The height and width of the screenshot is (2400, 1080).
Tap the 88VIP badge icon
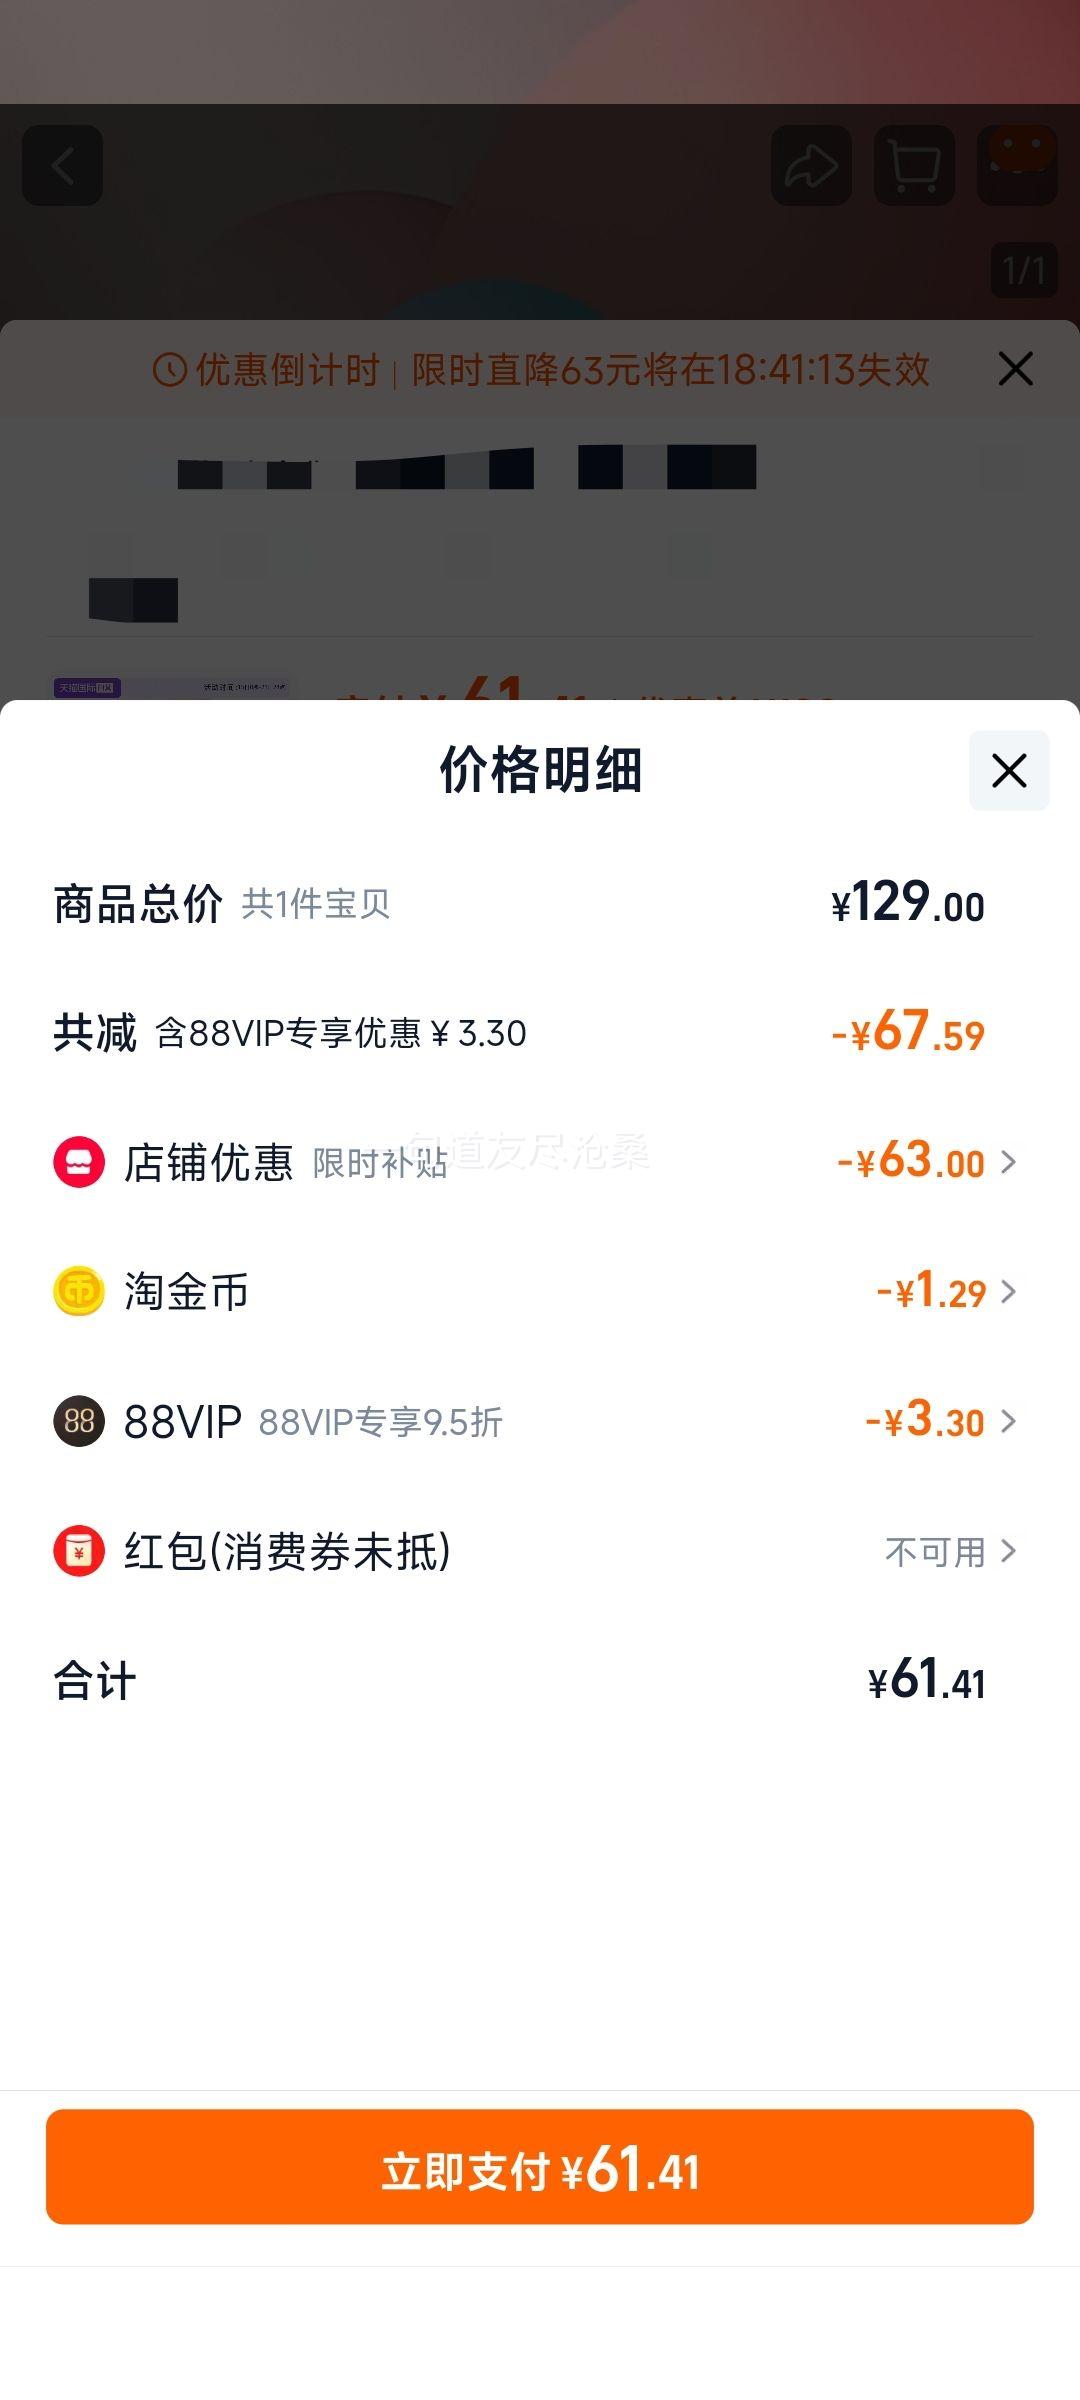tap(79, 1421)
